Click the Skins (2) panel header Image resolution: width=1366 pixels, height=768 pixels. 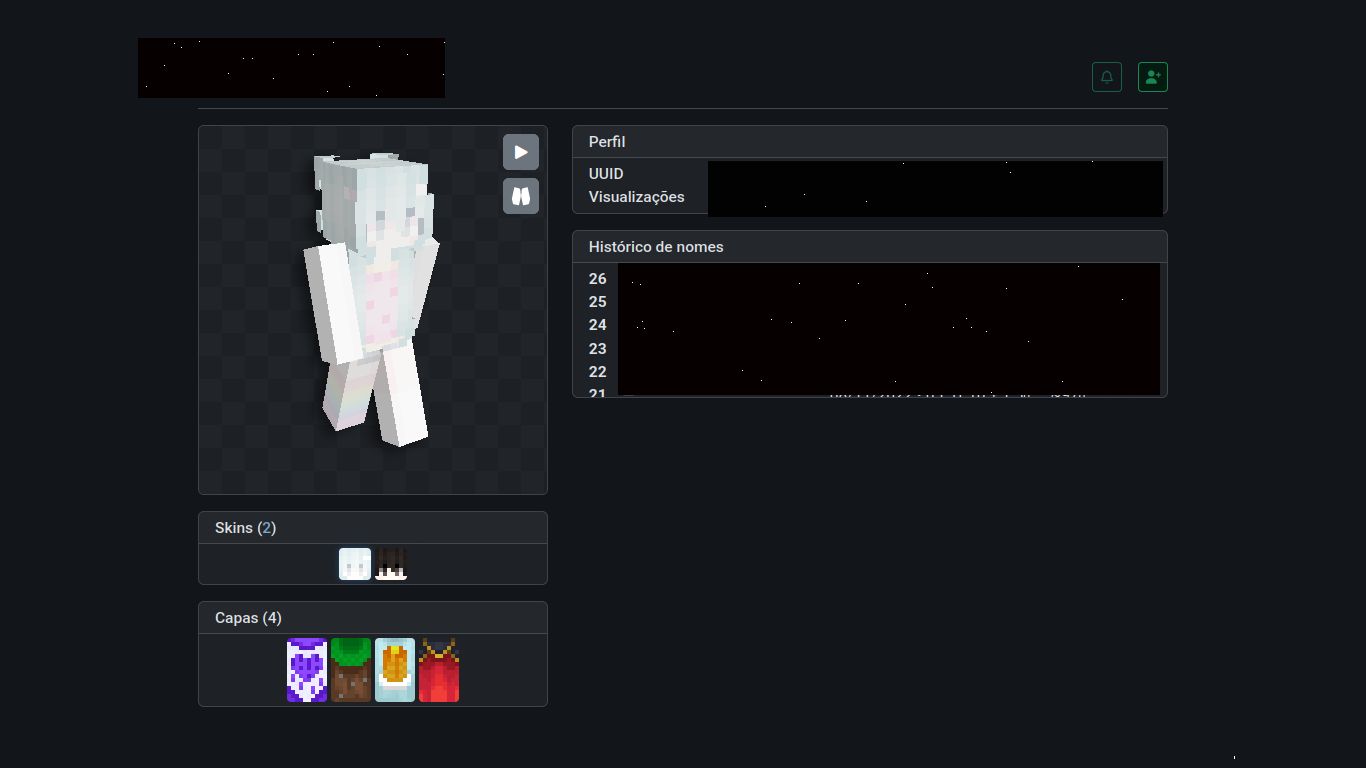coord(373,528)
